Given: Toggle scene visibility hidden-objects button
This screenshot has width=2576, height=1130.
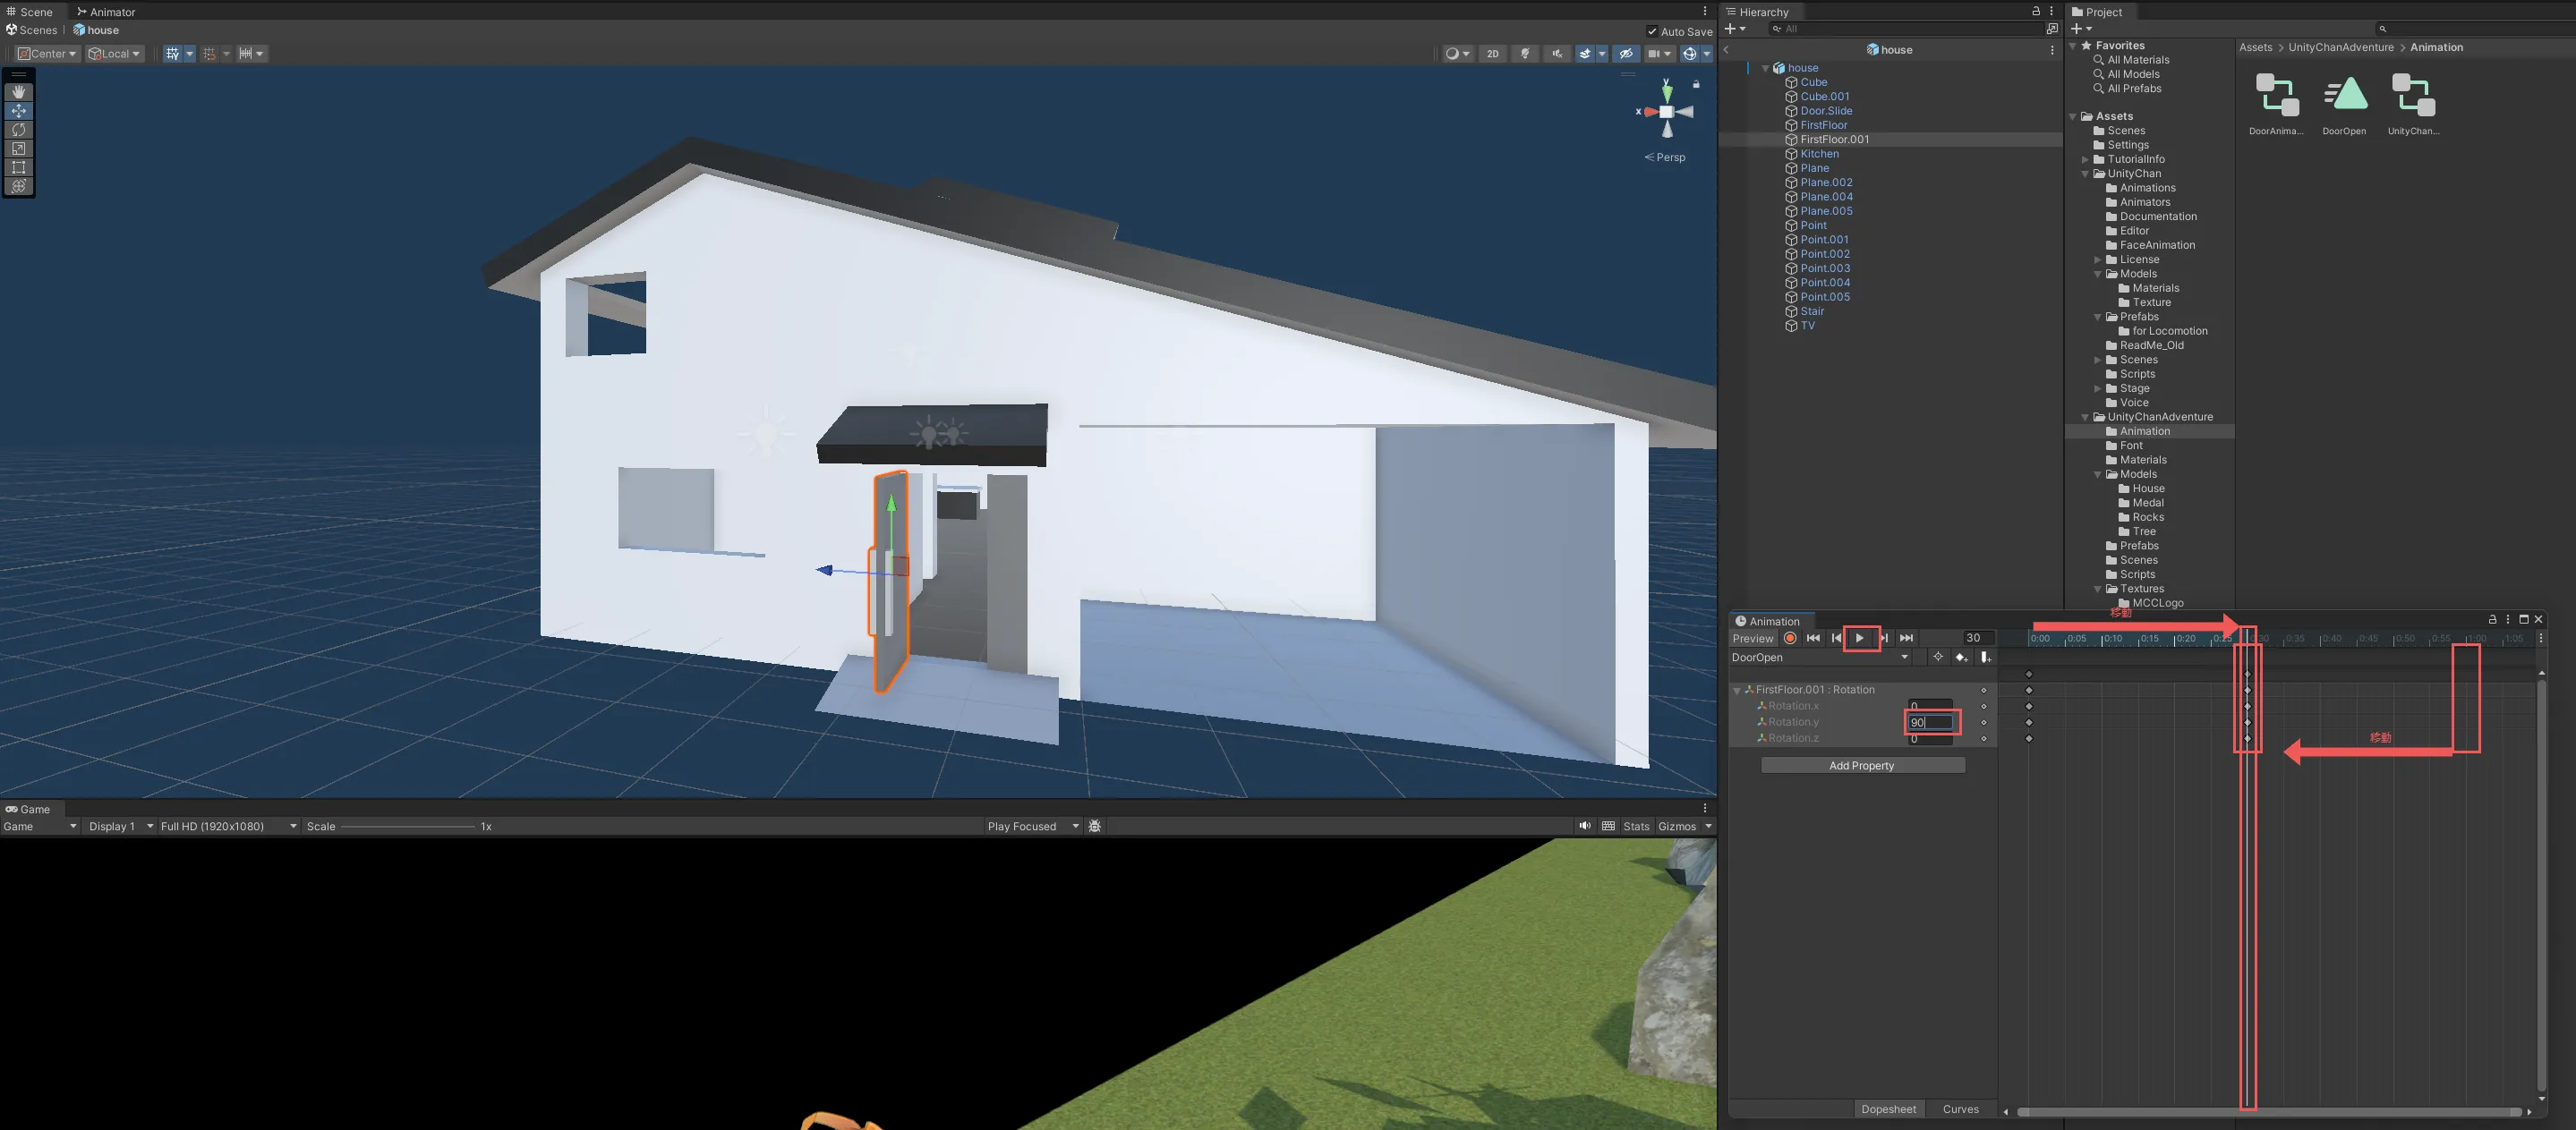Looking at the screenshot, I should [1626, 54].
